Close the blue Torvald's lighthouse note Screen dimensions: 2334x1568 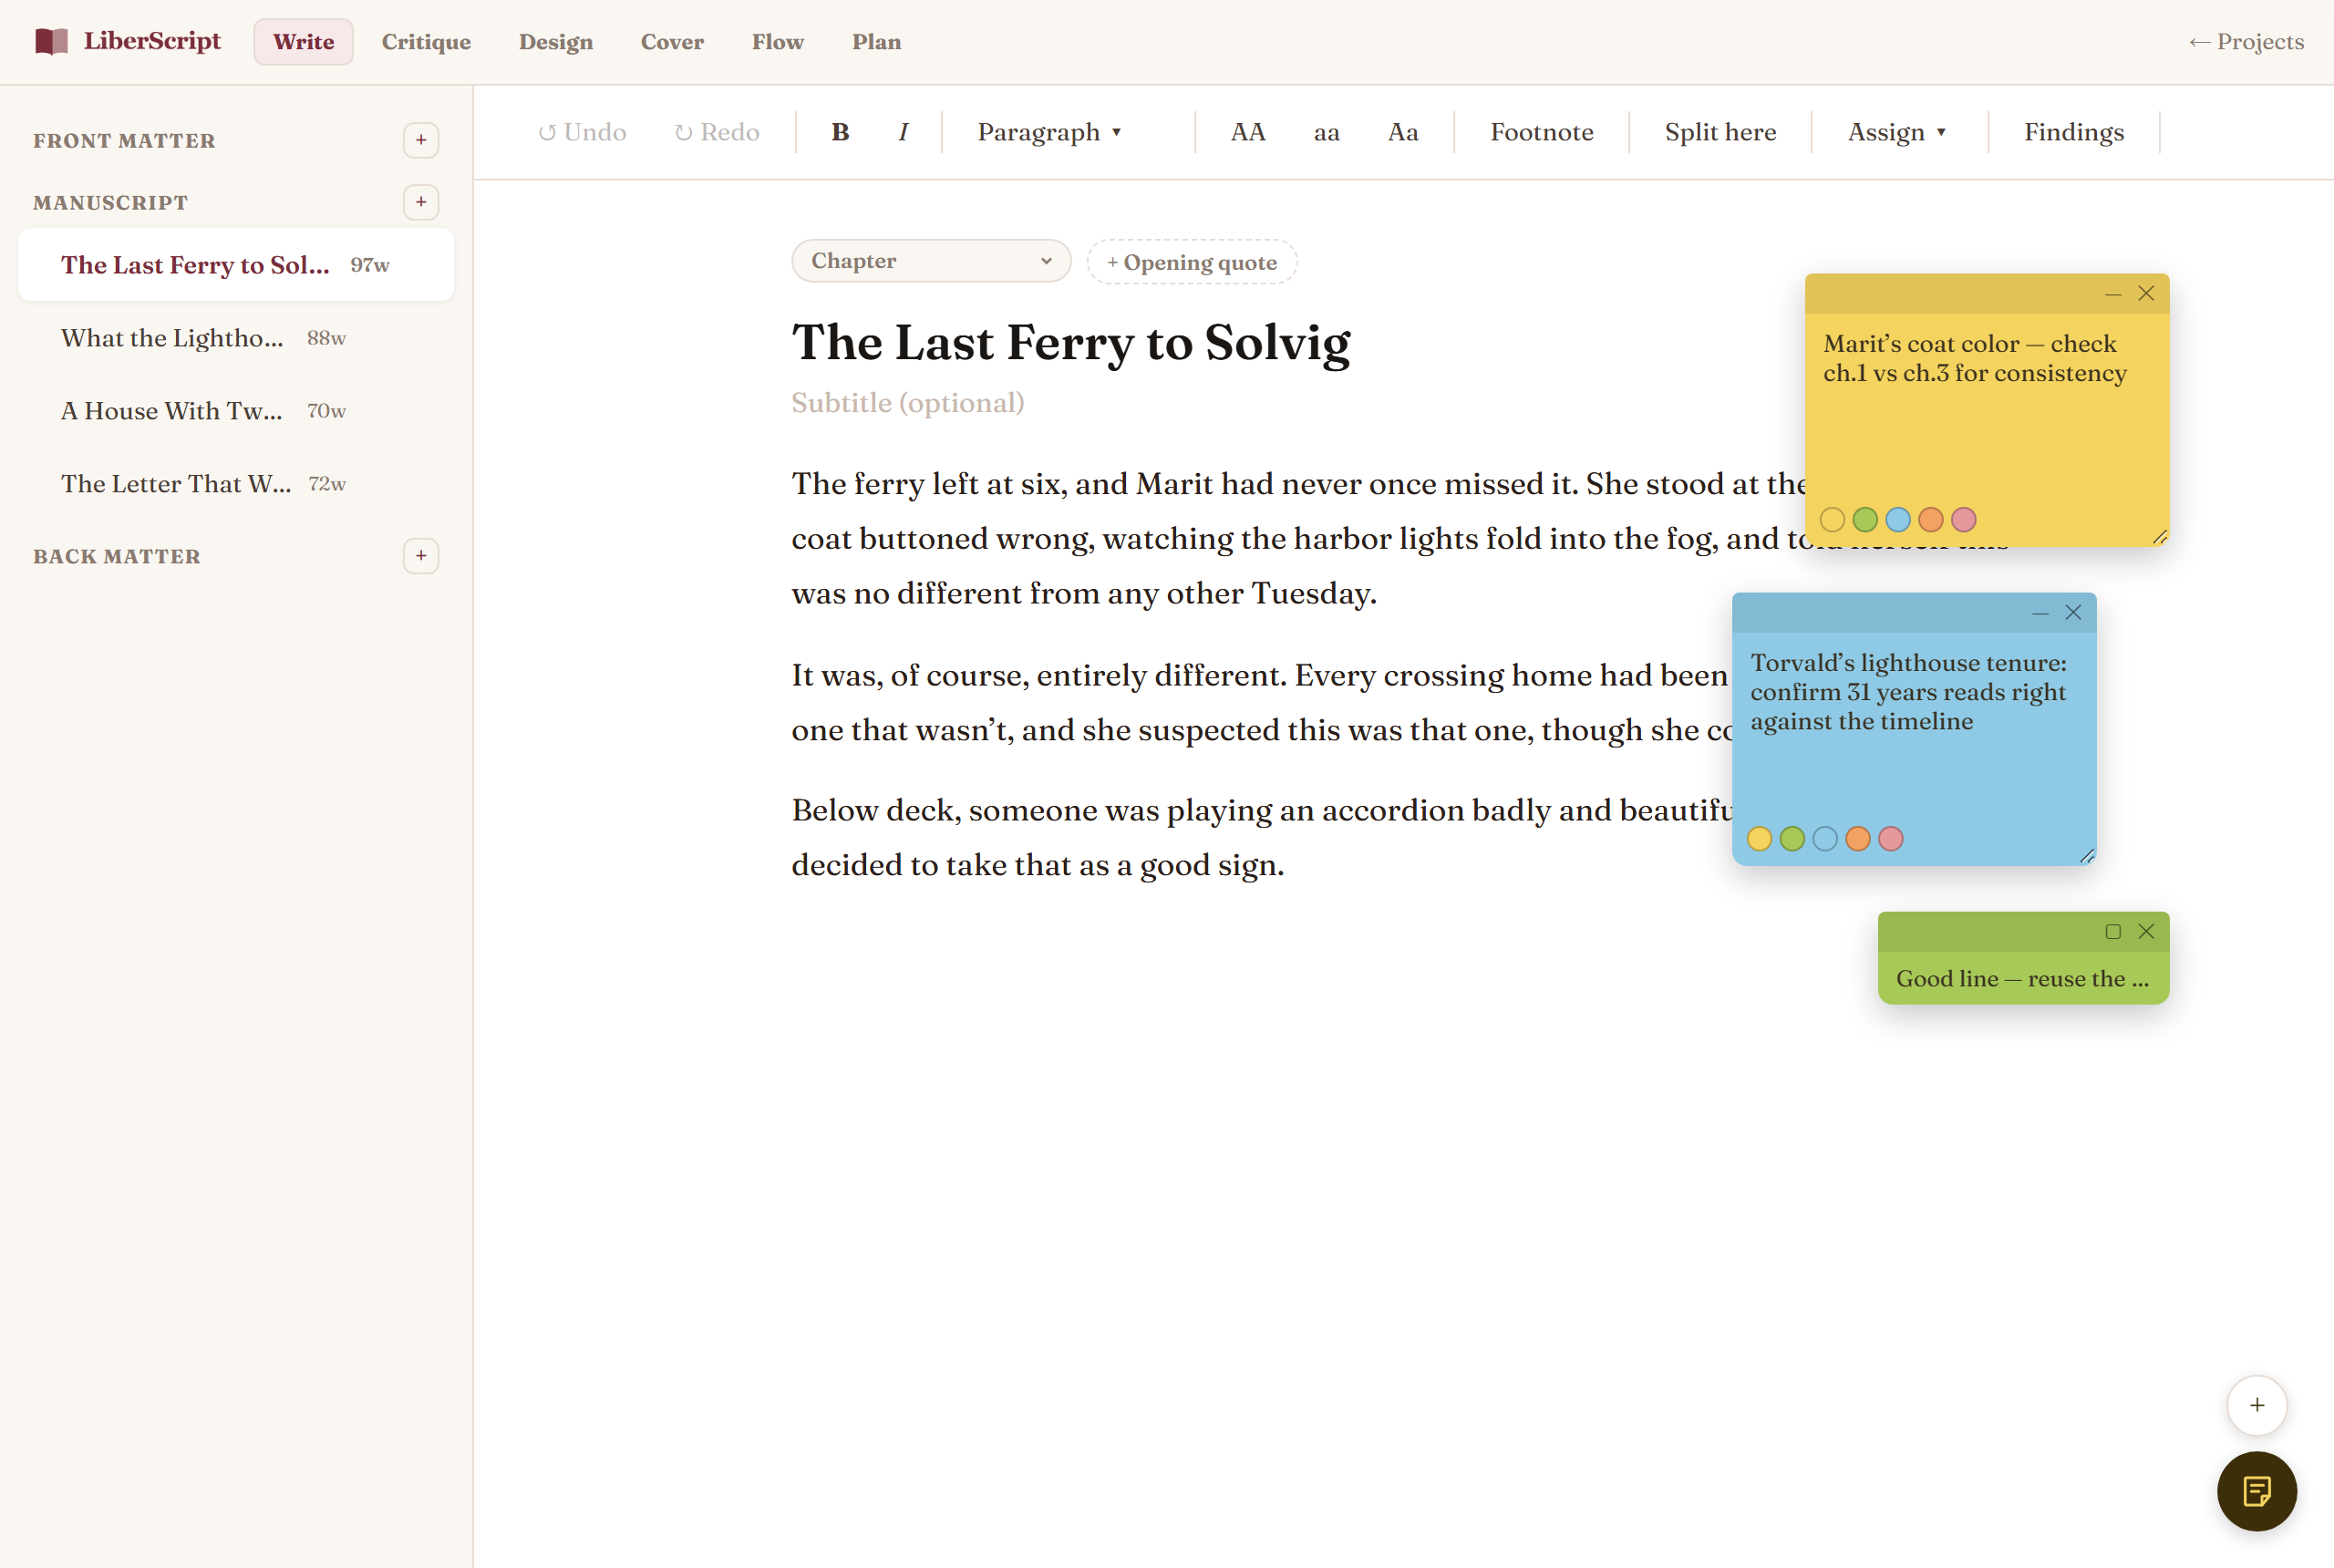pos(2073,613)
